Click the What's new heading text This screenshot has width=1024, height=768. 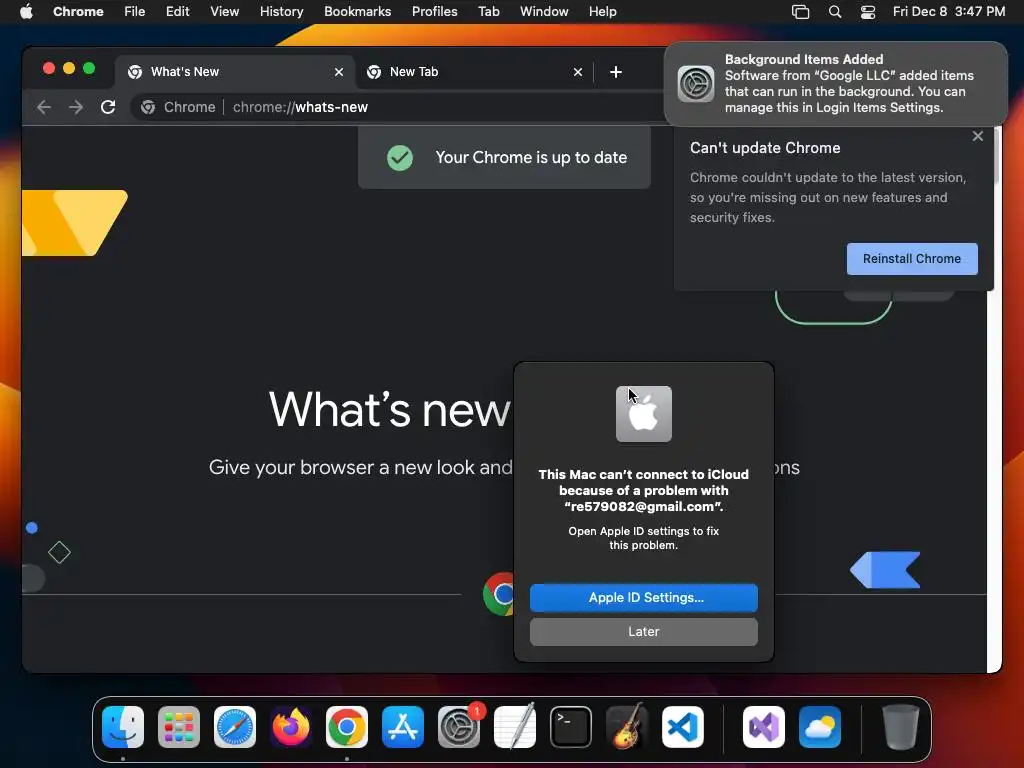tap(390, 409)
